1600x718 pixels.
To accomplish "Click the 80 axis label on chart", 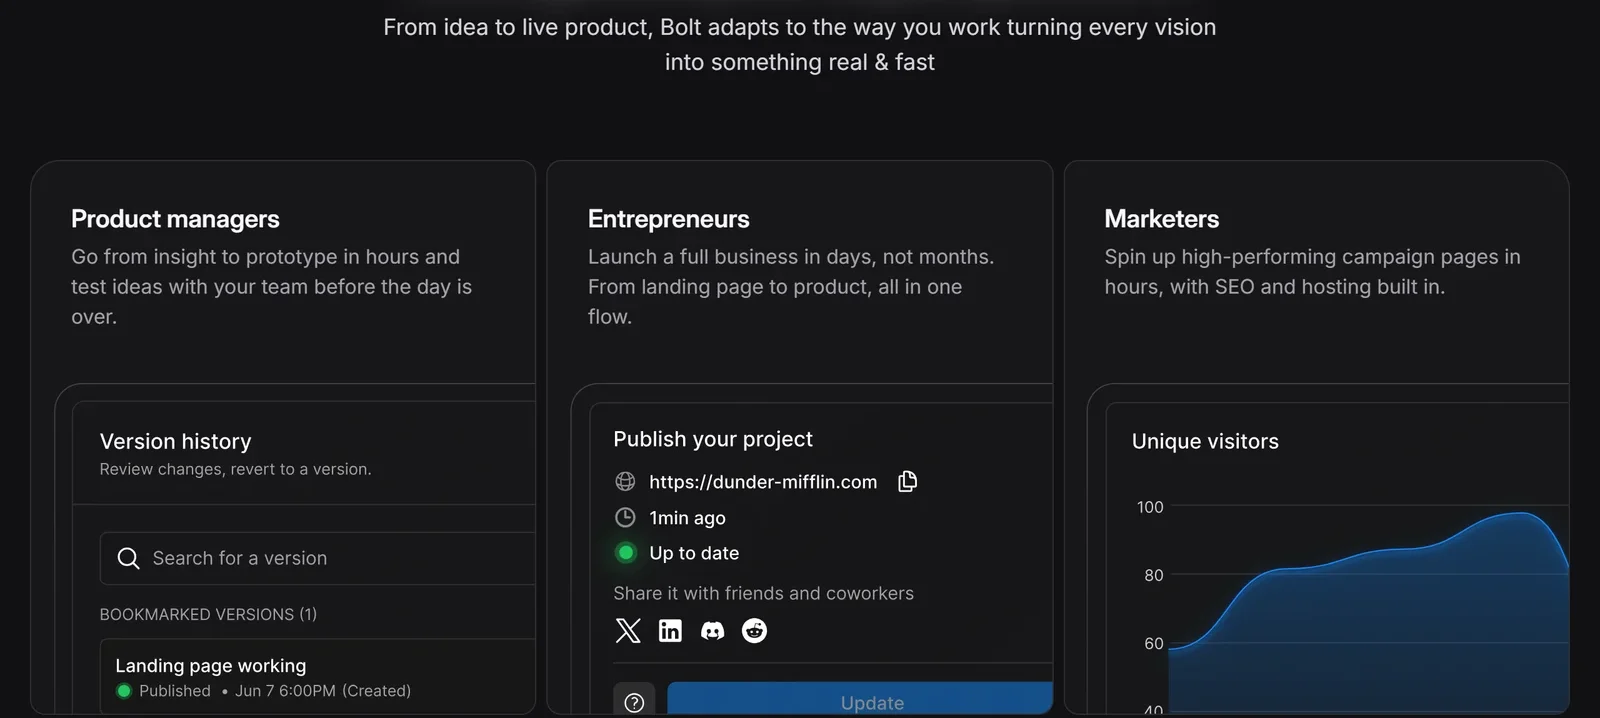I will pyautogui.click(x=1154, y=575).
